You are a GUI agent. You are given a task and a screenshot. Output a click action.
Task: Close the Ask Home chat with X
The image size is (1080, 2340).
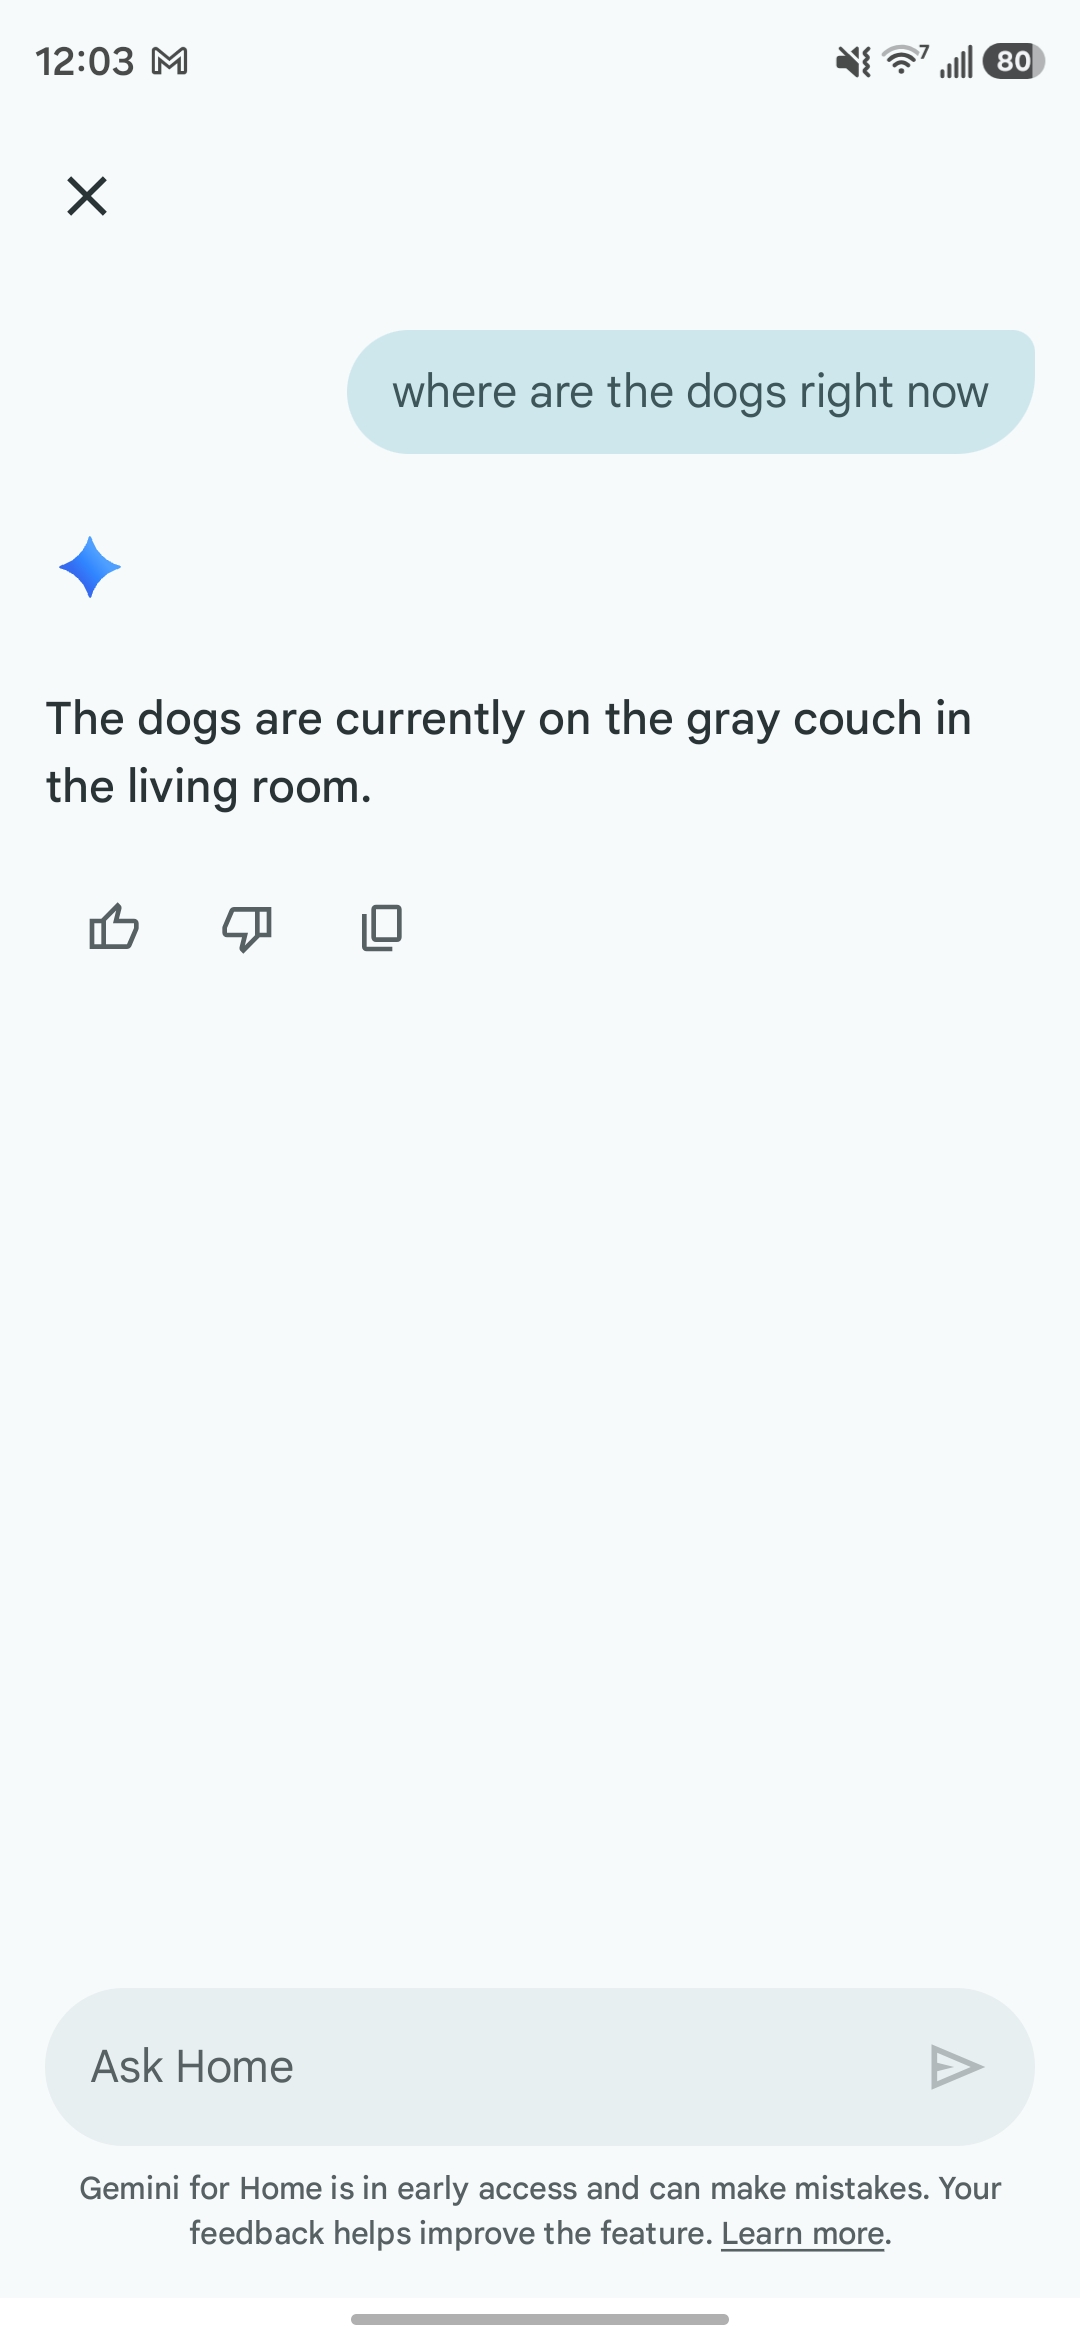click(x=87, y=196)
